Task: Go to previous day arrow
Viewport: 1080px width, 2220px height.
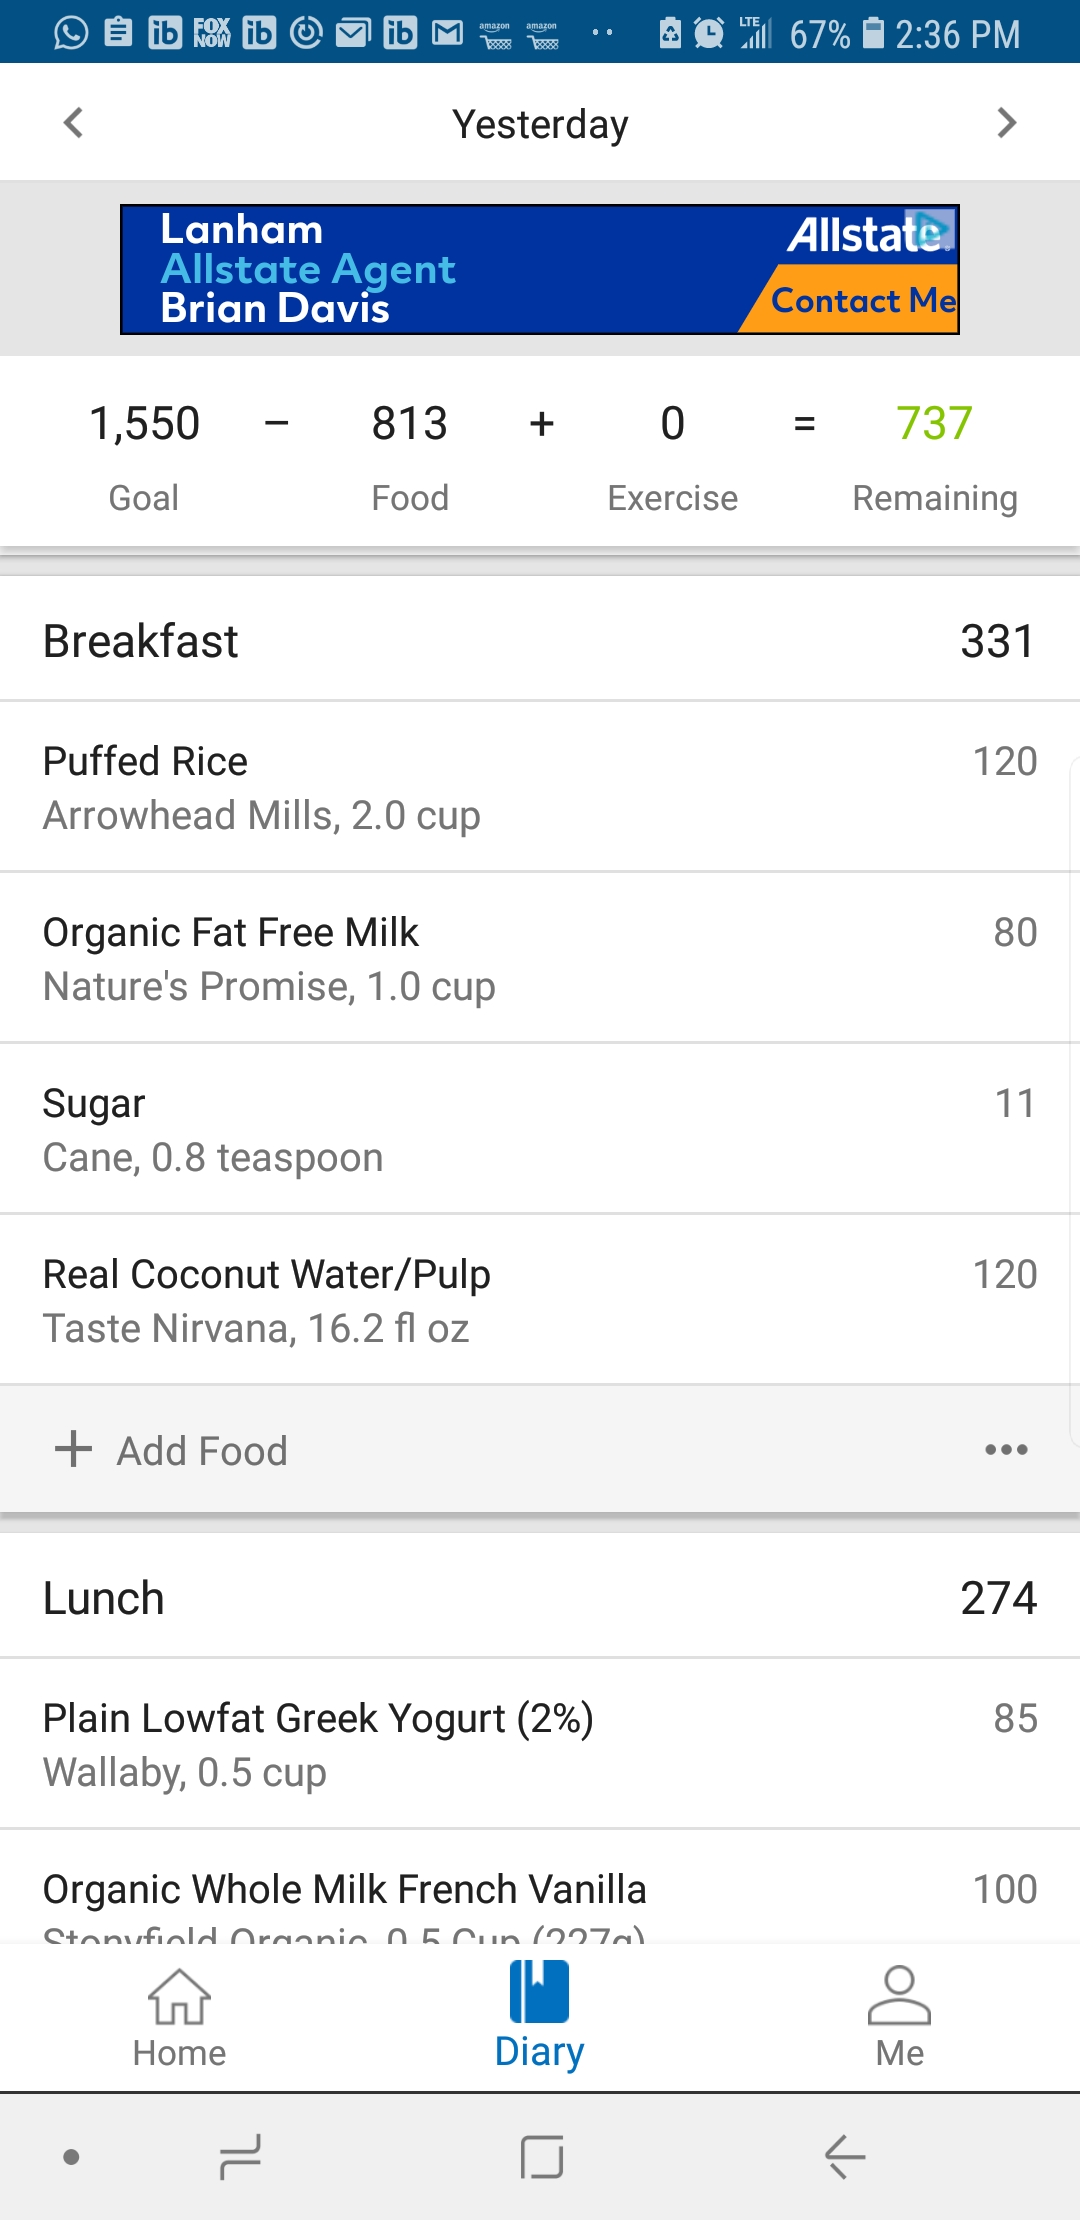Action: pyautogui.click(x=73, y=123)
